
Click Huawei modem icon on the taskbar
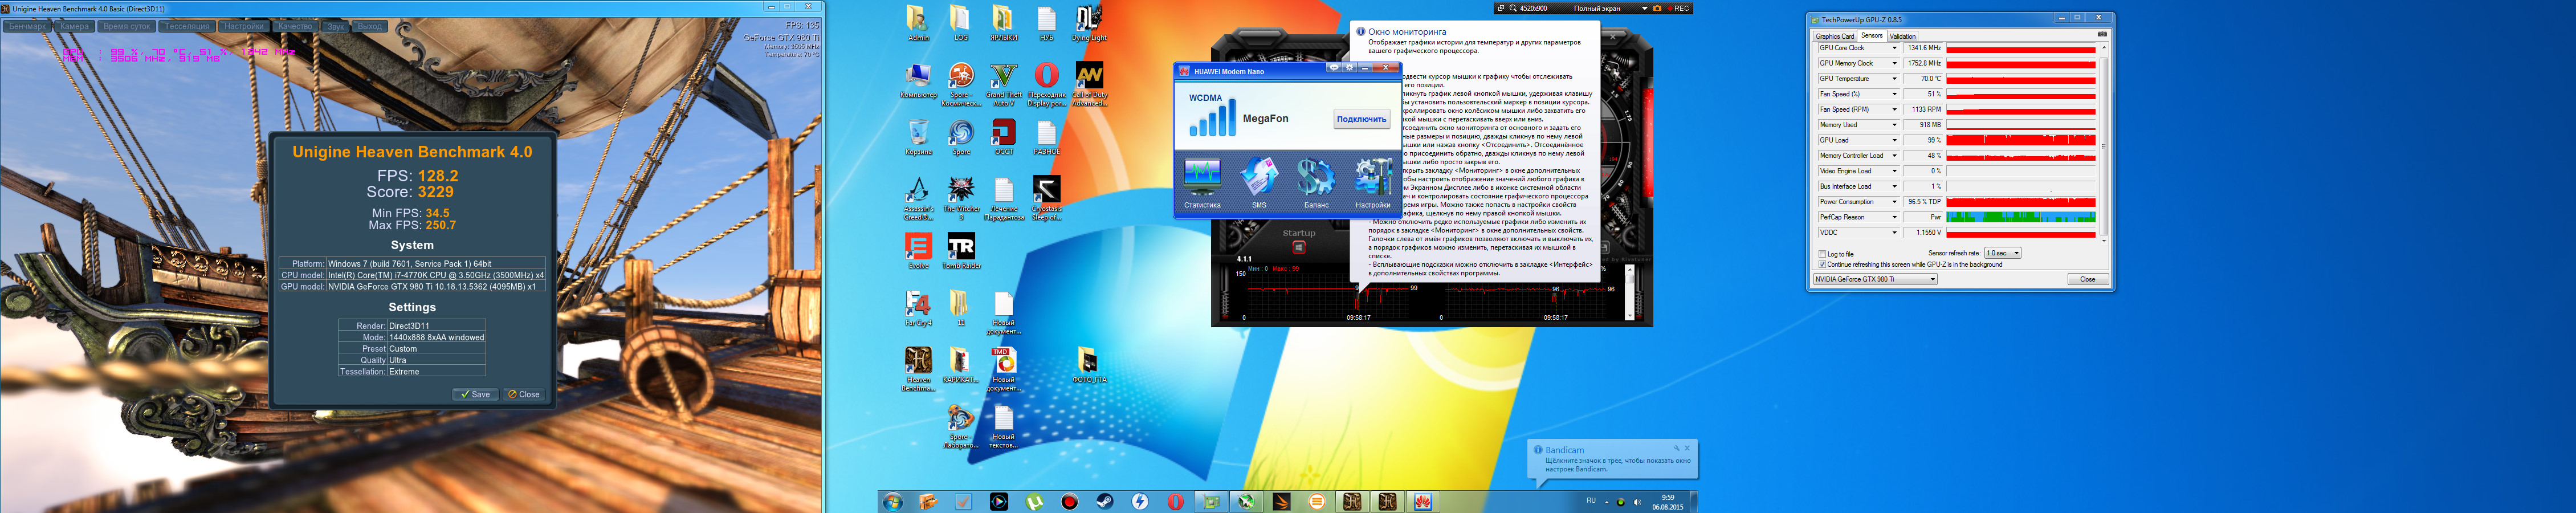click(1423, 502)
